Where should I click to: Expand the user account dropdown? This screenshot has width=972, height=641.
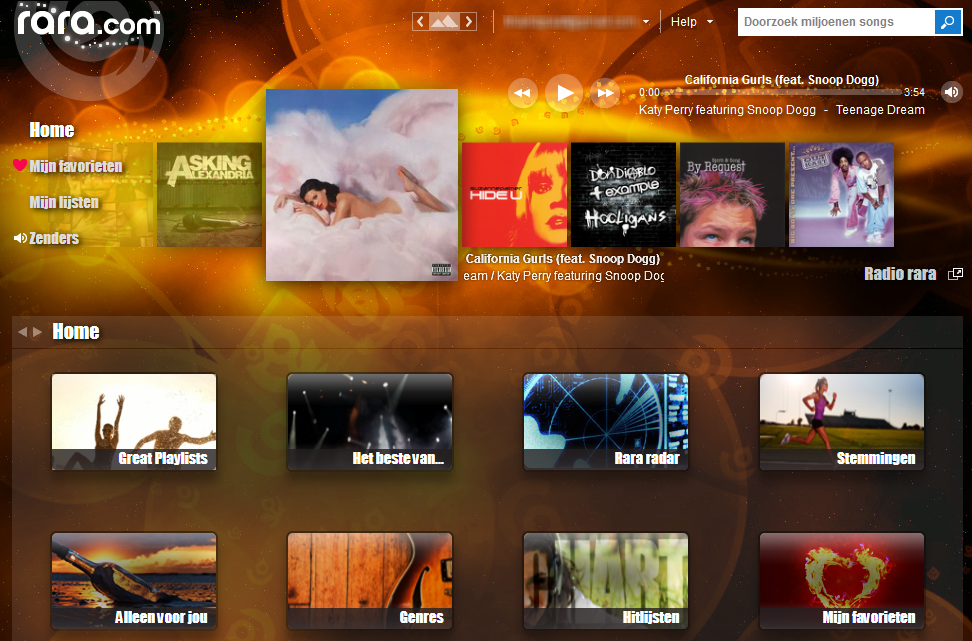coord(646,22)
